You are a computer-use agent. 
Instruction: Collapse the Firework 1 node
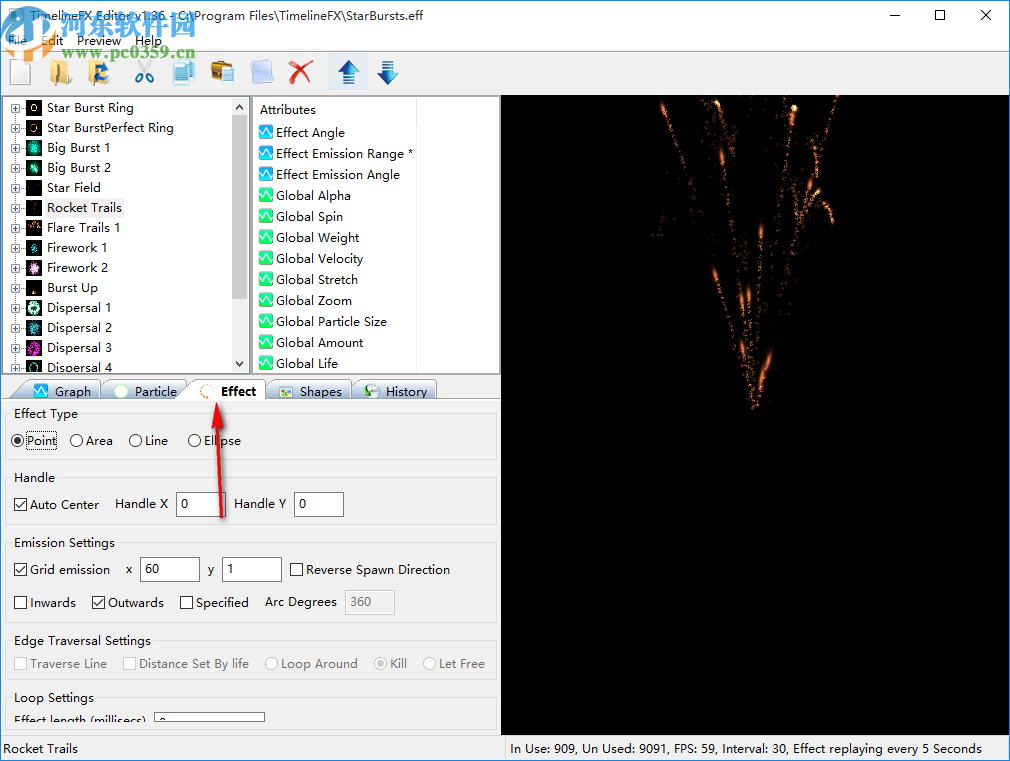14,247
